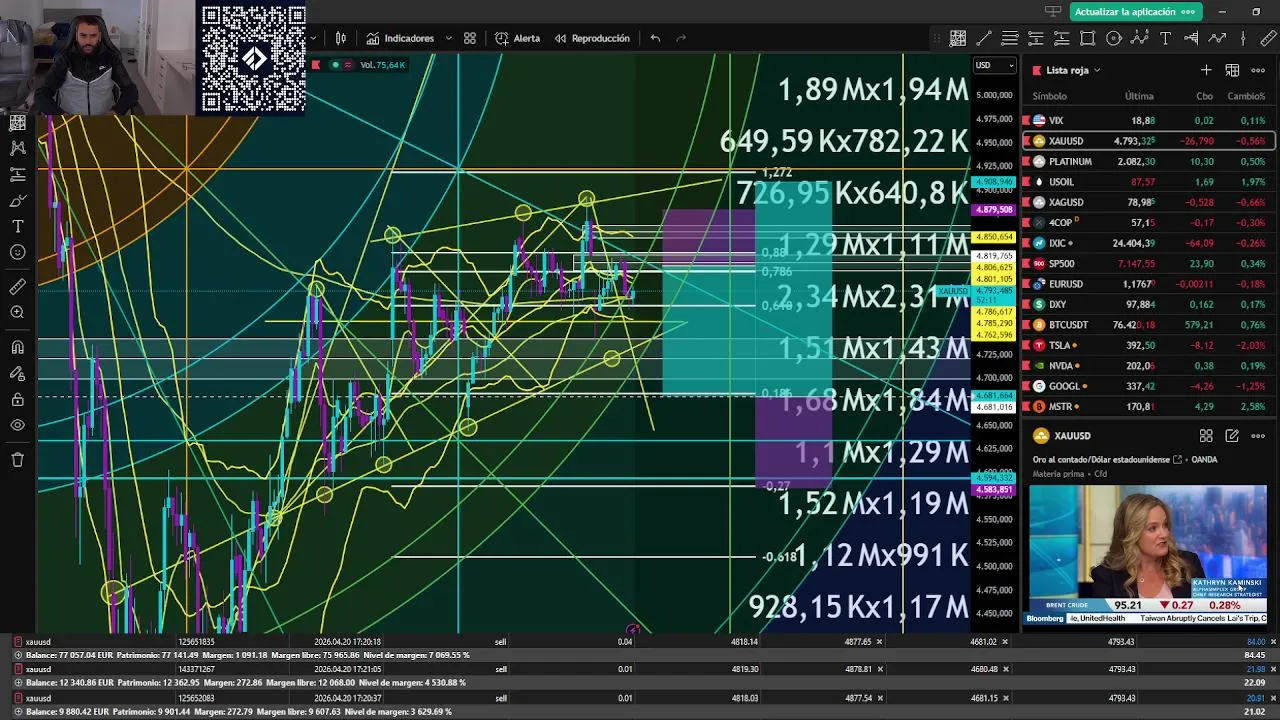Open advanced view icon beside Lista roja
Screen dimensions: 1280x720
pos(1232,70)
